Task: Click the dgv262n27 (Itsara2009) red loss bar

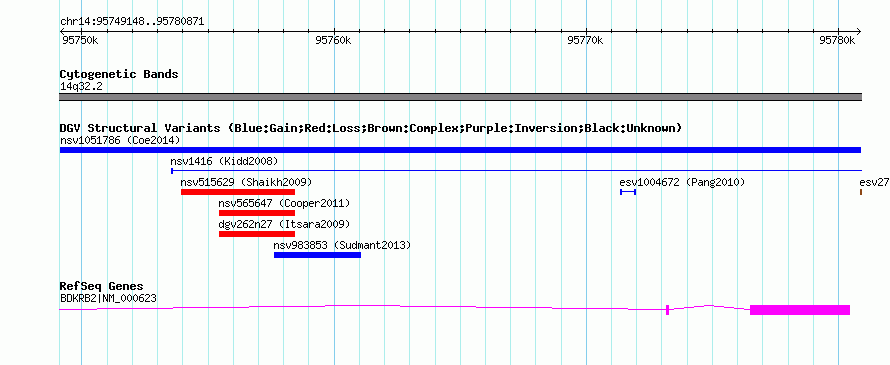Action: (x=257, y=234)
